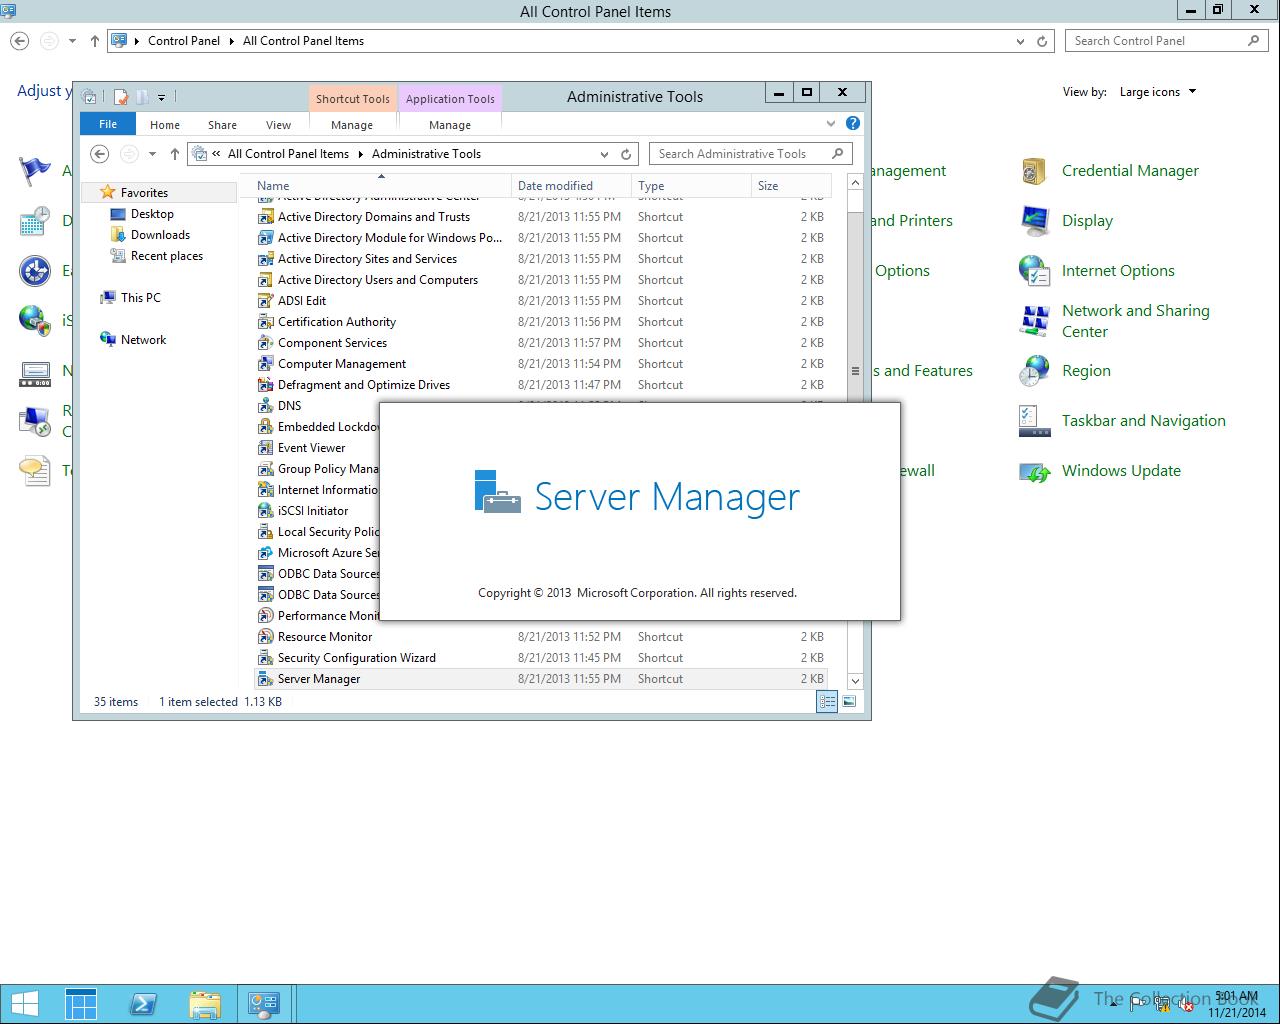
Task: Click the file list scrollbar up arrow
Action: (x=855, y=182)
